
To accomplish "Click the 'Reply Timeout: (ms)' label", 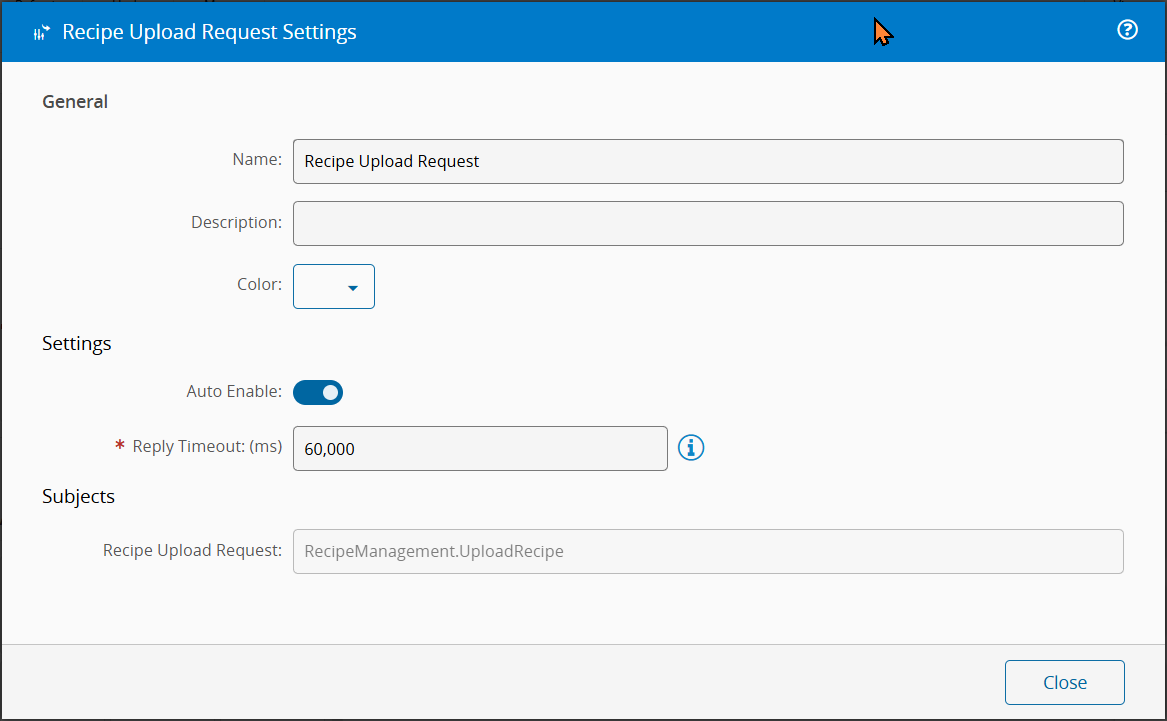I will [x=207, y=446].
